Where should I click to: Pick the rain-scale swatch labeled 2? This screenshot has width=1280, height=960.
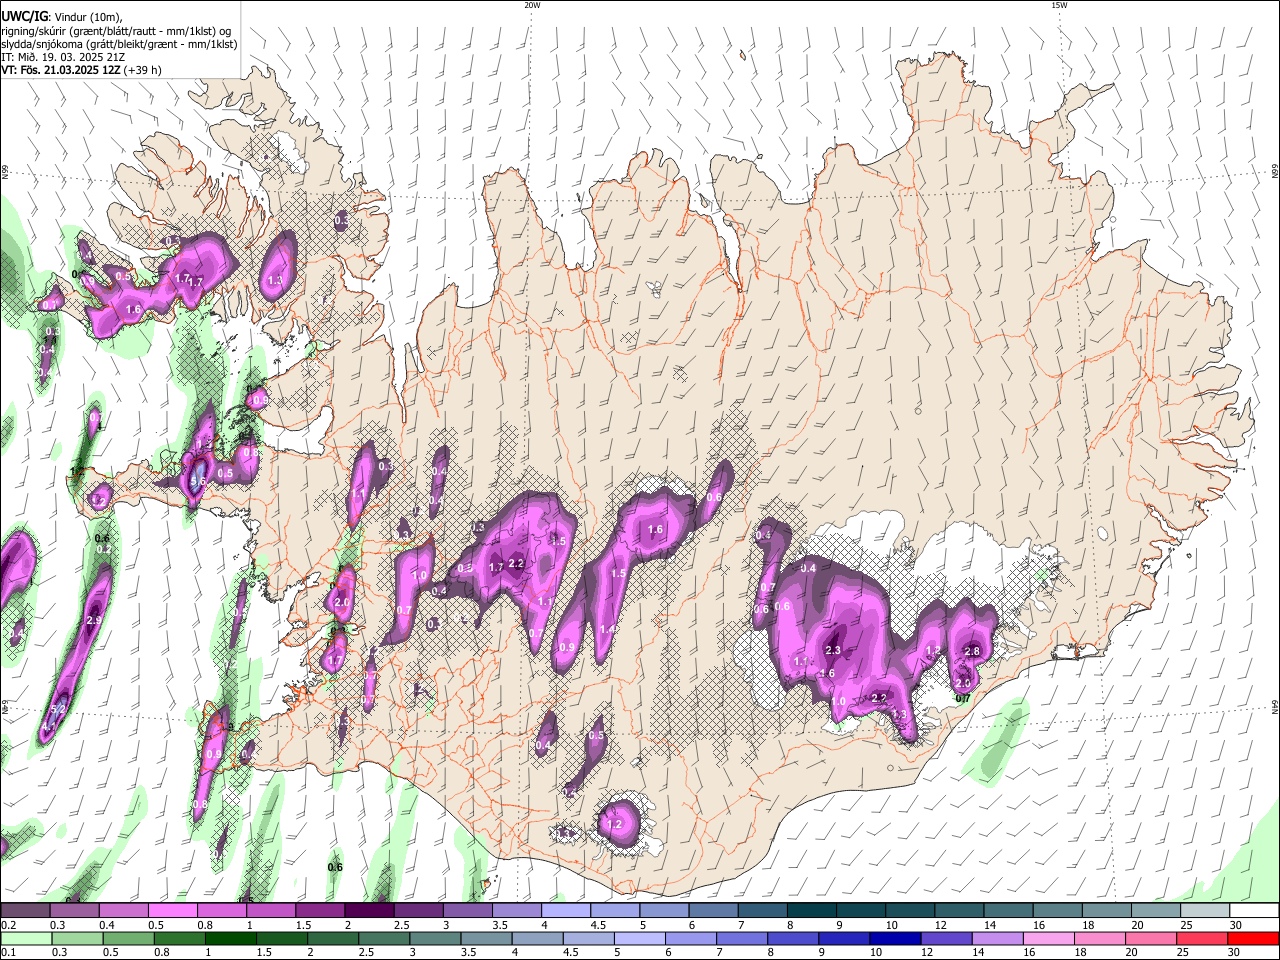(x=333, y=939)
